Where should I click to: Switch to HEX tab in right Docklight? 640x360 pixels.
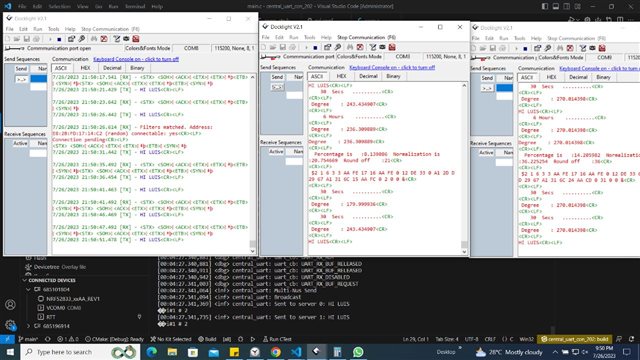tap(551, 77)
